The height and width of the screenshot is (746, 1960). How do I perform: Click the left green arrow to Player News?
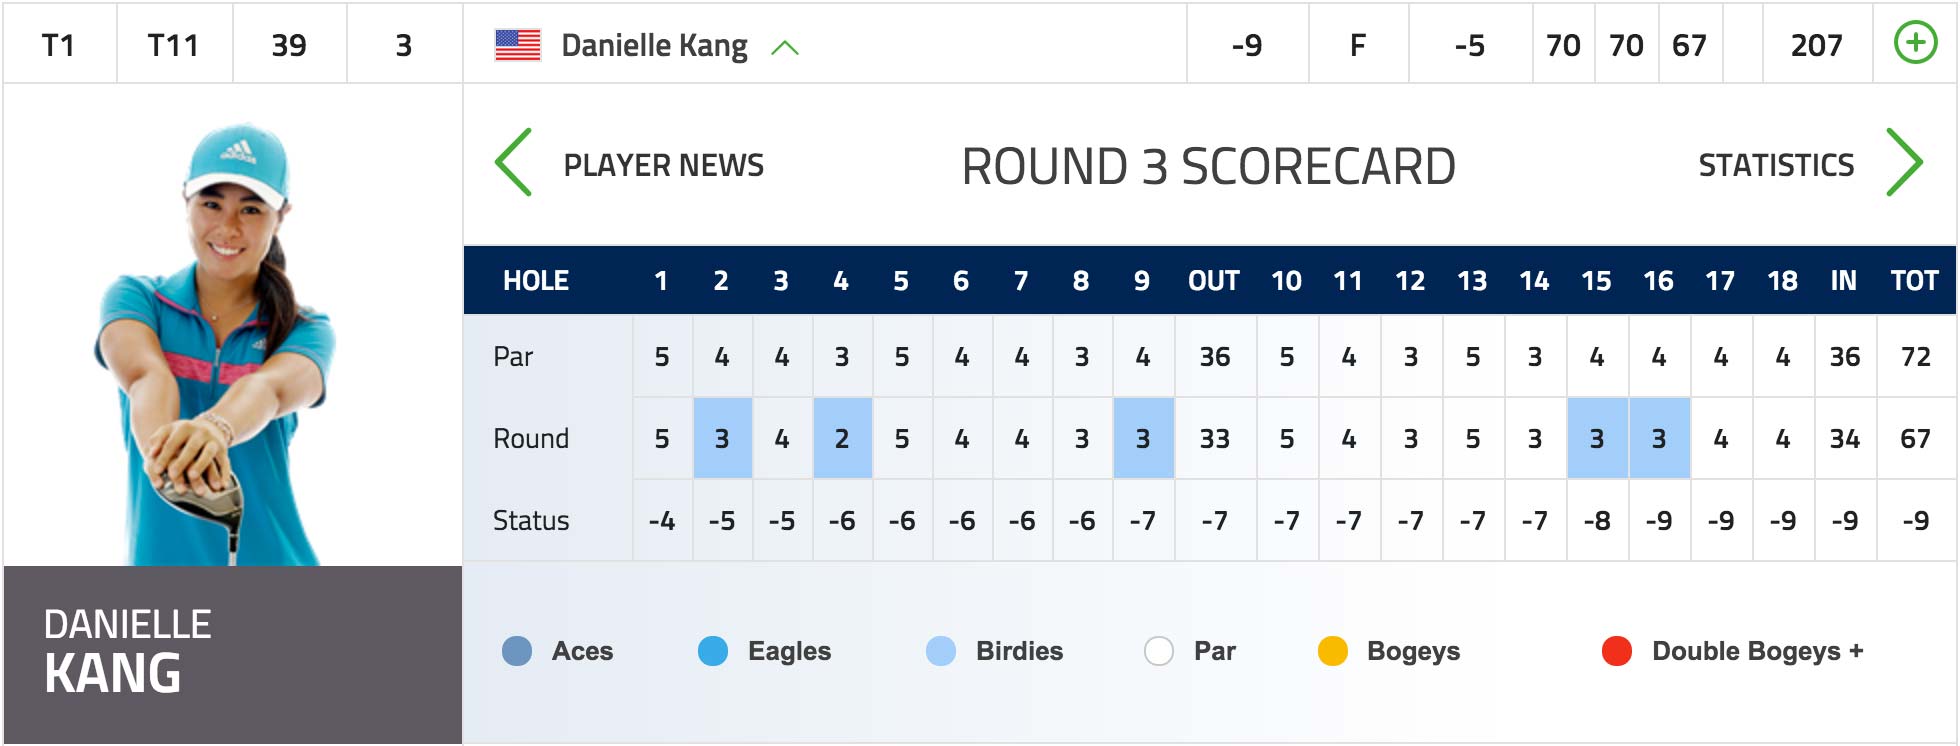(x=513, y=162)
